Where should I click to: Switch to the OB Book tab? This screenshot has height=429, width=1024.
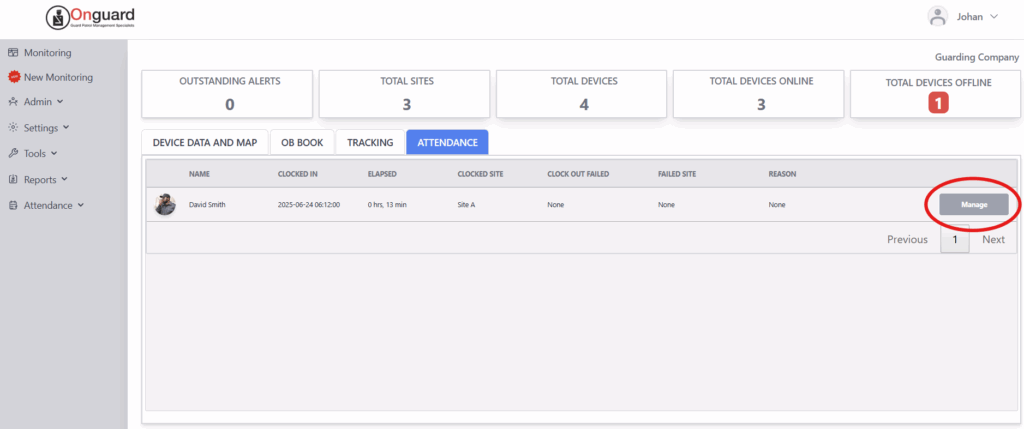tap(302, 142)
